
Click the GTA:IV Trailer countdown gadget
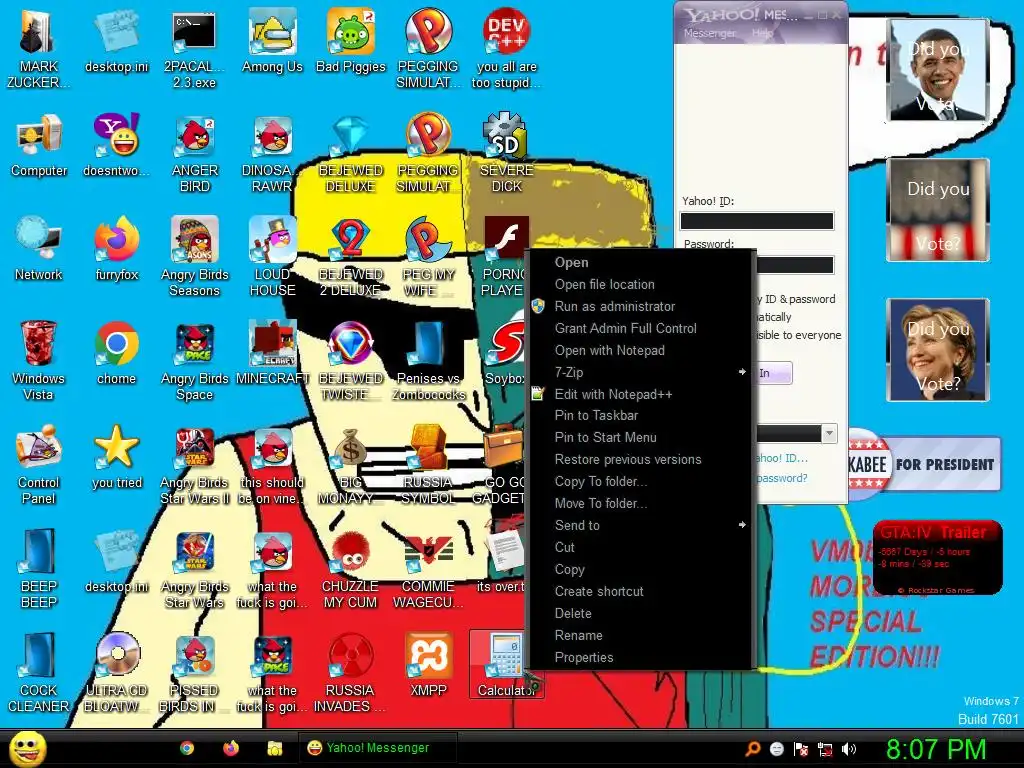(937, 558)
